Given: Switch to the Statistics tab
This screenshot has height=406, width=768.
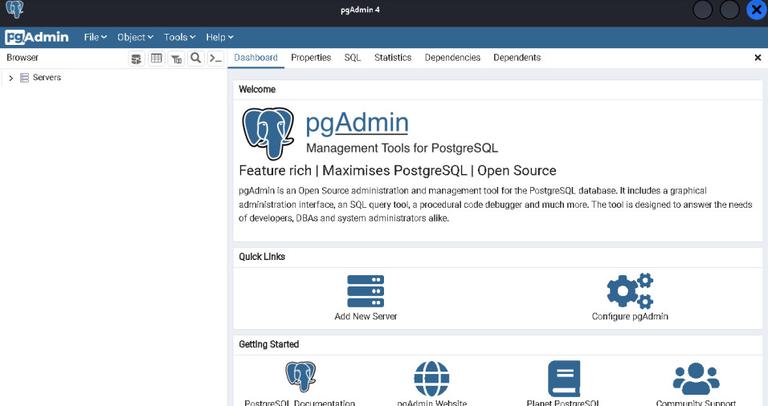Looking at the screenshot, I should point(393,58).
